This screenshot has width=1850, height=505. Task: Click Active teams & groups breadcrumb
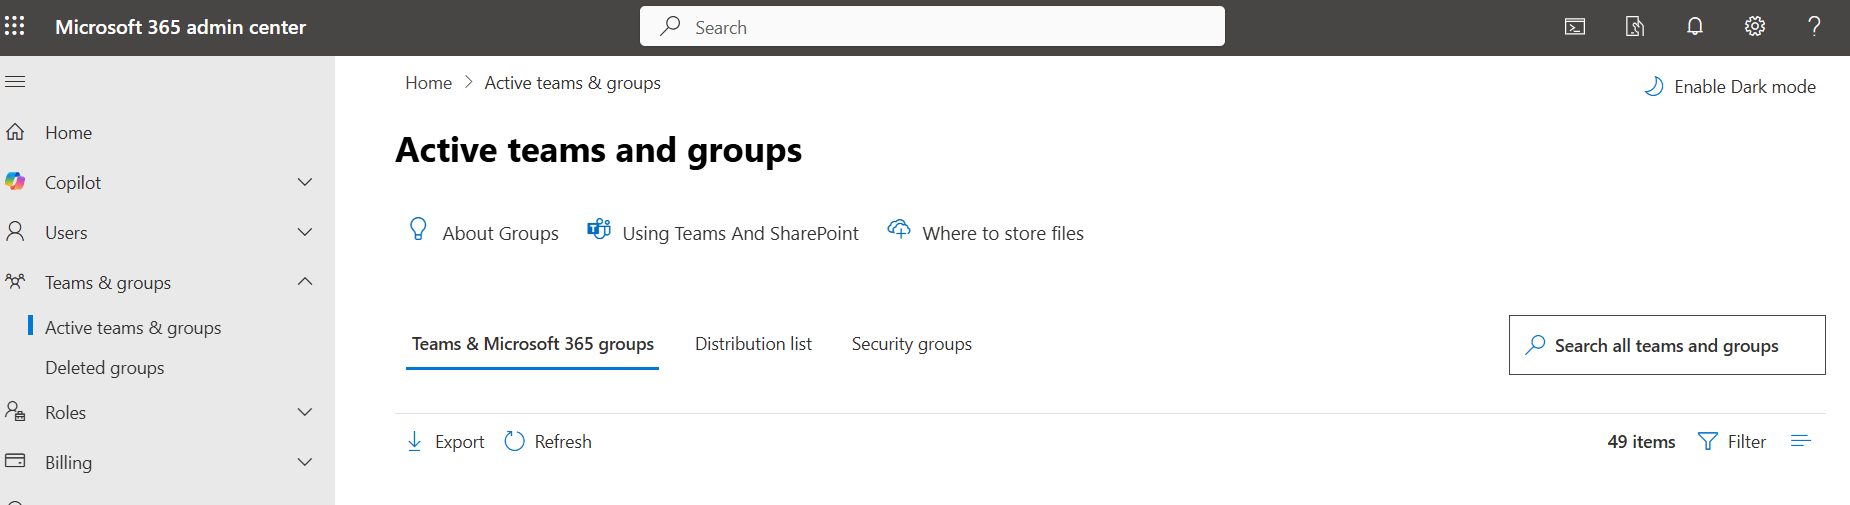(572, 83)
